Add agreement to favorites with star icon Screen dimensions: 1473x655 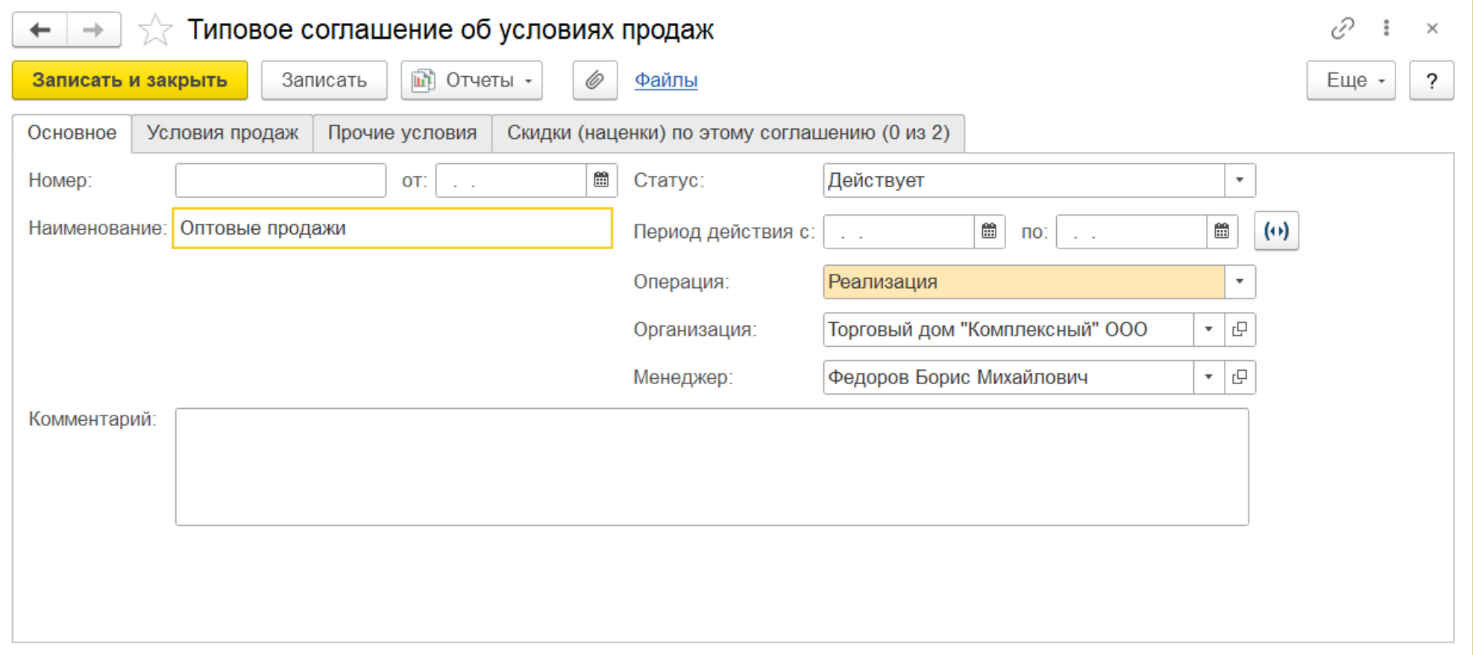[155, 30]
